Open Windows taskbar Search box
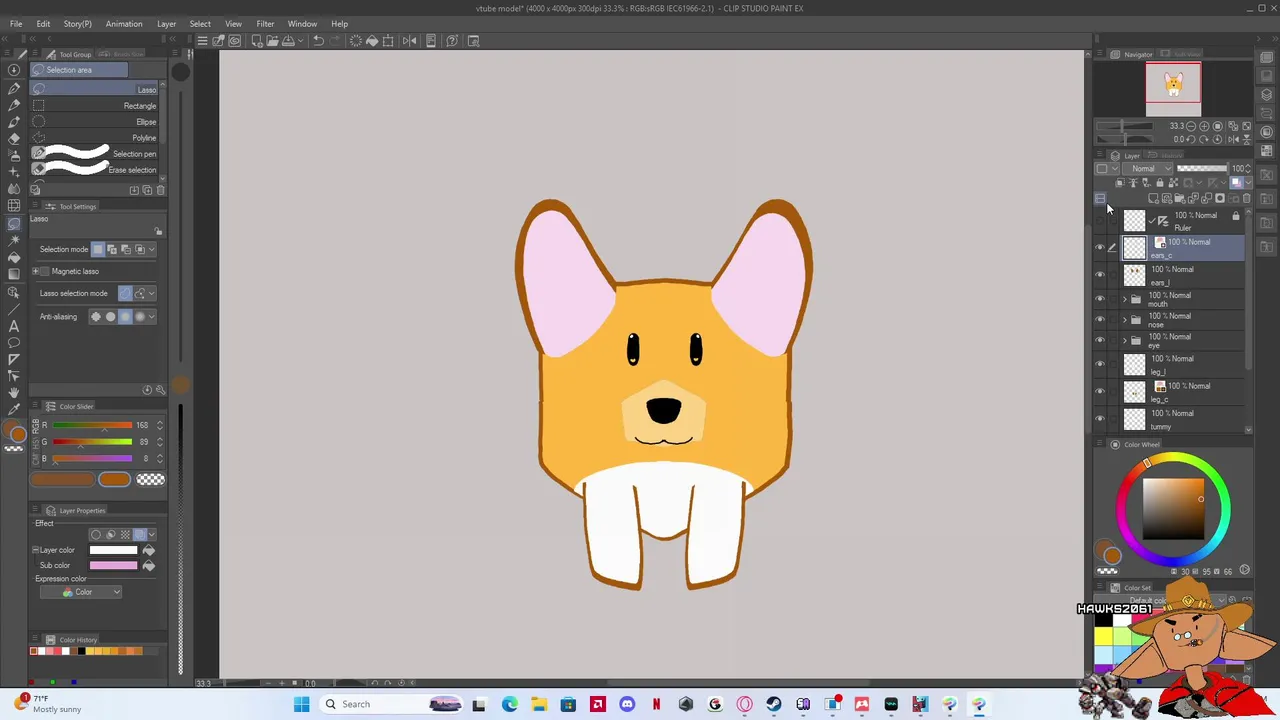1280x720 pixels. 356,704
